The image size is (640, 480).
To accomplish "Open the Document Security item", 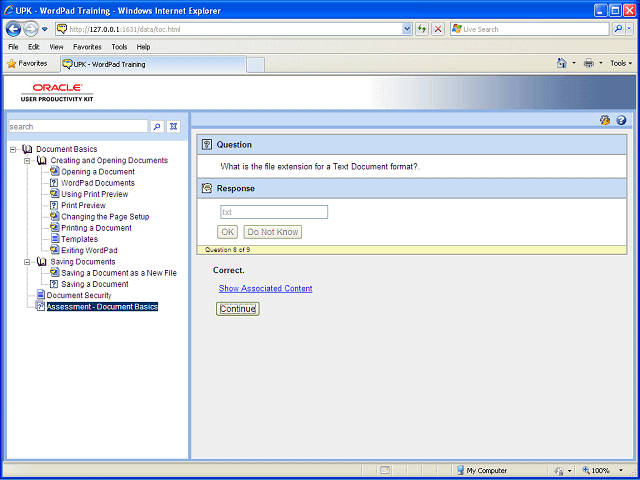I will click(x=79, y=296).
